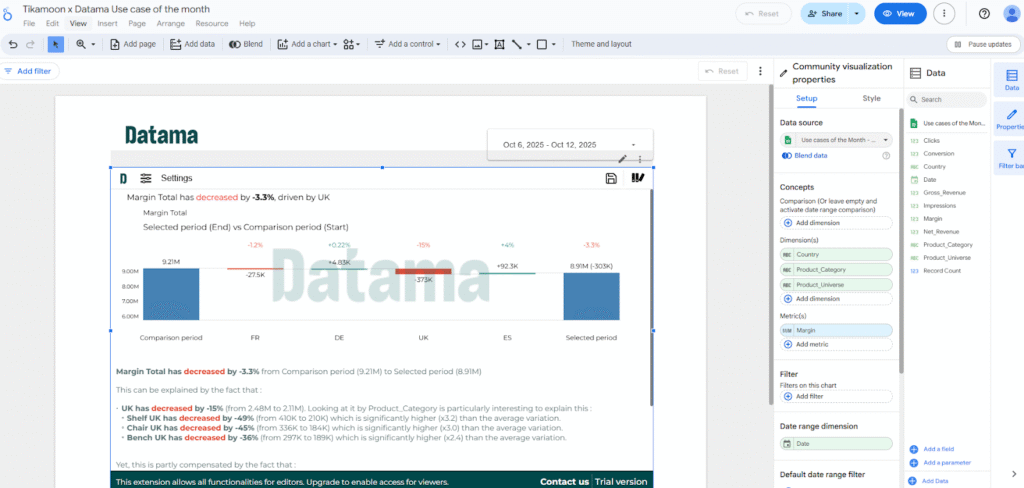Image resolution: width=1024 pixels, height=488 pixels.
Task: Toggle Pause updates button
Action: pos(983,44)
